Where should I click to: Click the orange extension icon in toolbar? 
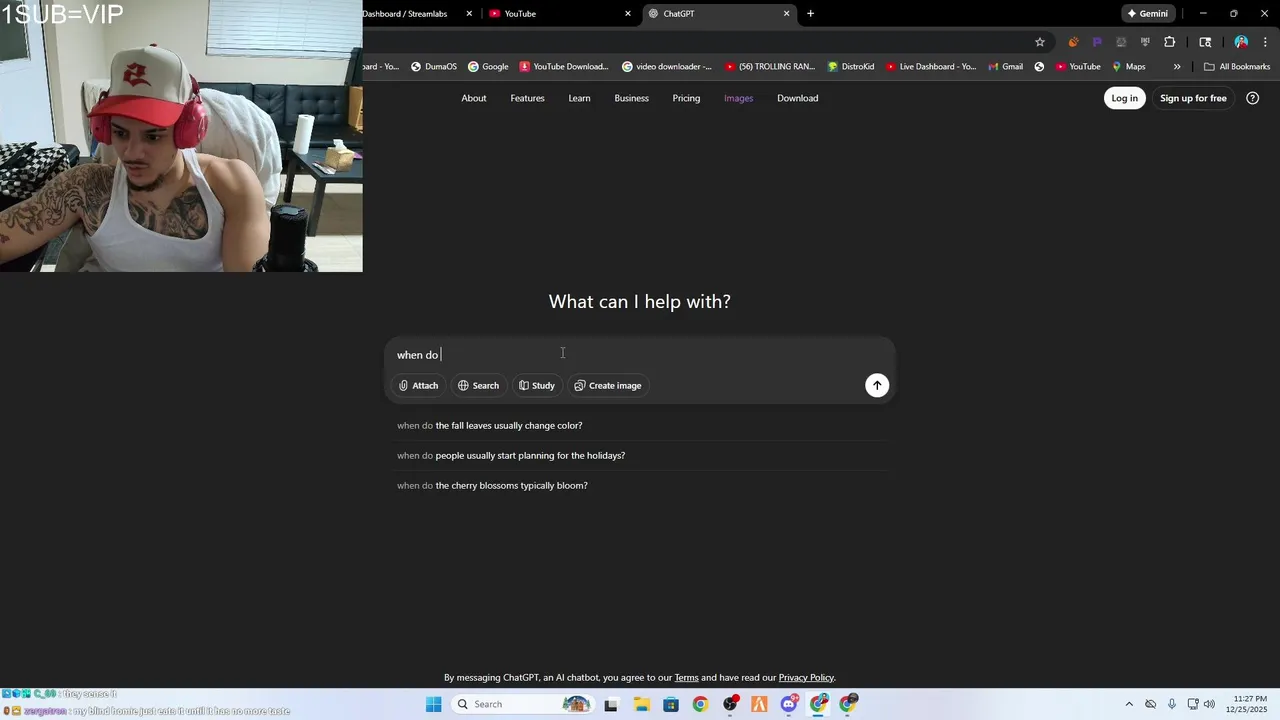1073,42
